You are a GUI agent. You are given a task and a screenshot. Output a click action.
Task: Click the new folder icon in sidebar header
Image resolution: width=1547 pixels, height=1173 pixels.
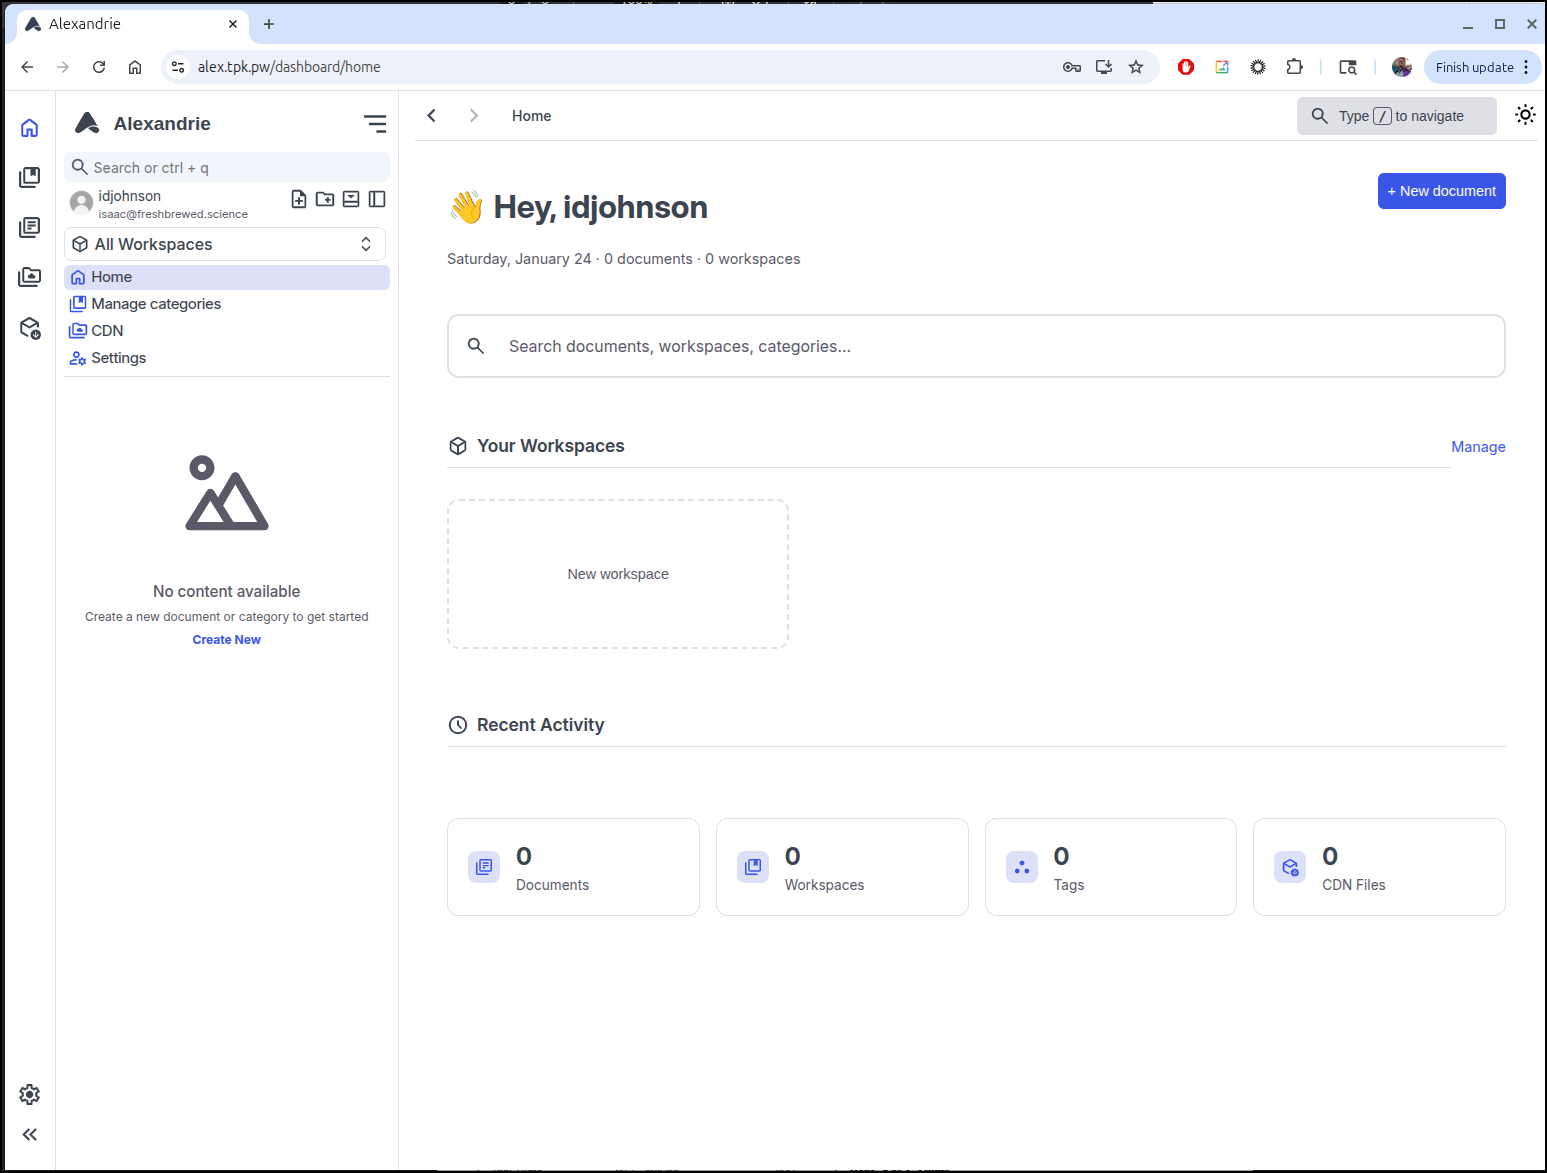click(325, 199)
